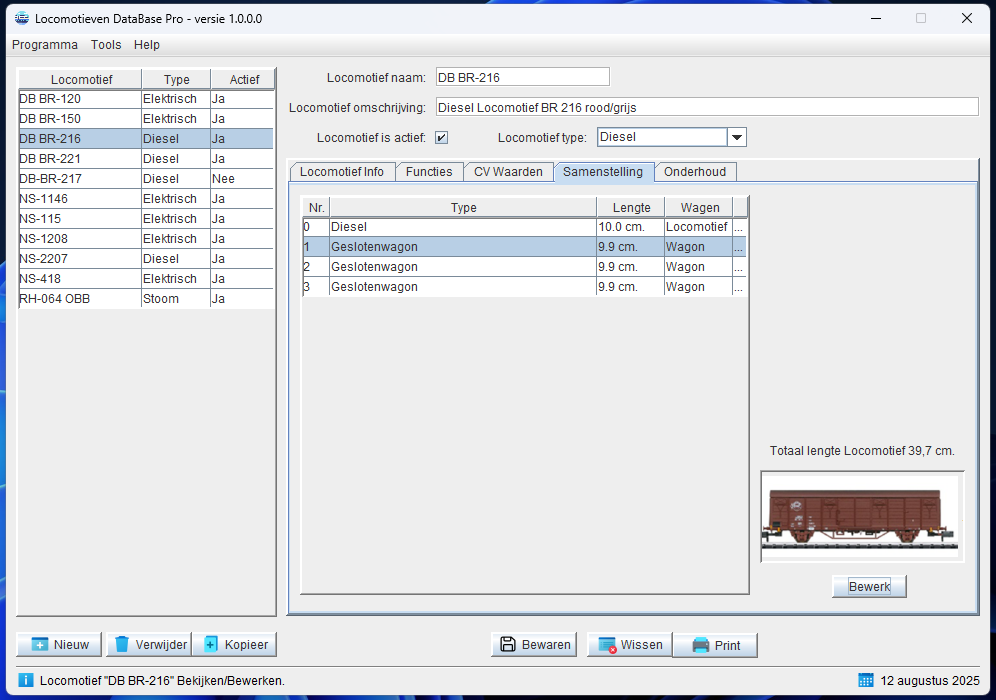
Task: Click the Print button
Action: [x=715, y=645]
